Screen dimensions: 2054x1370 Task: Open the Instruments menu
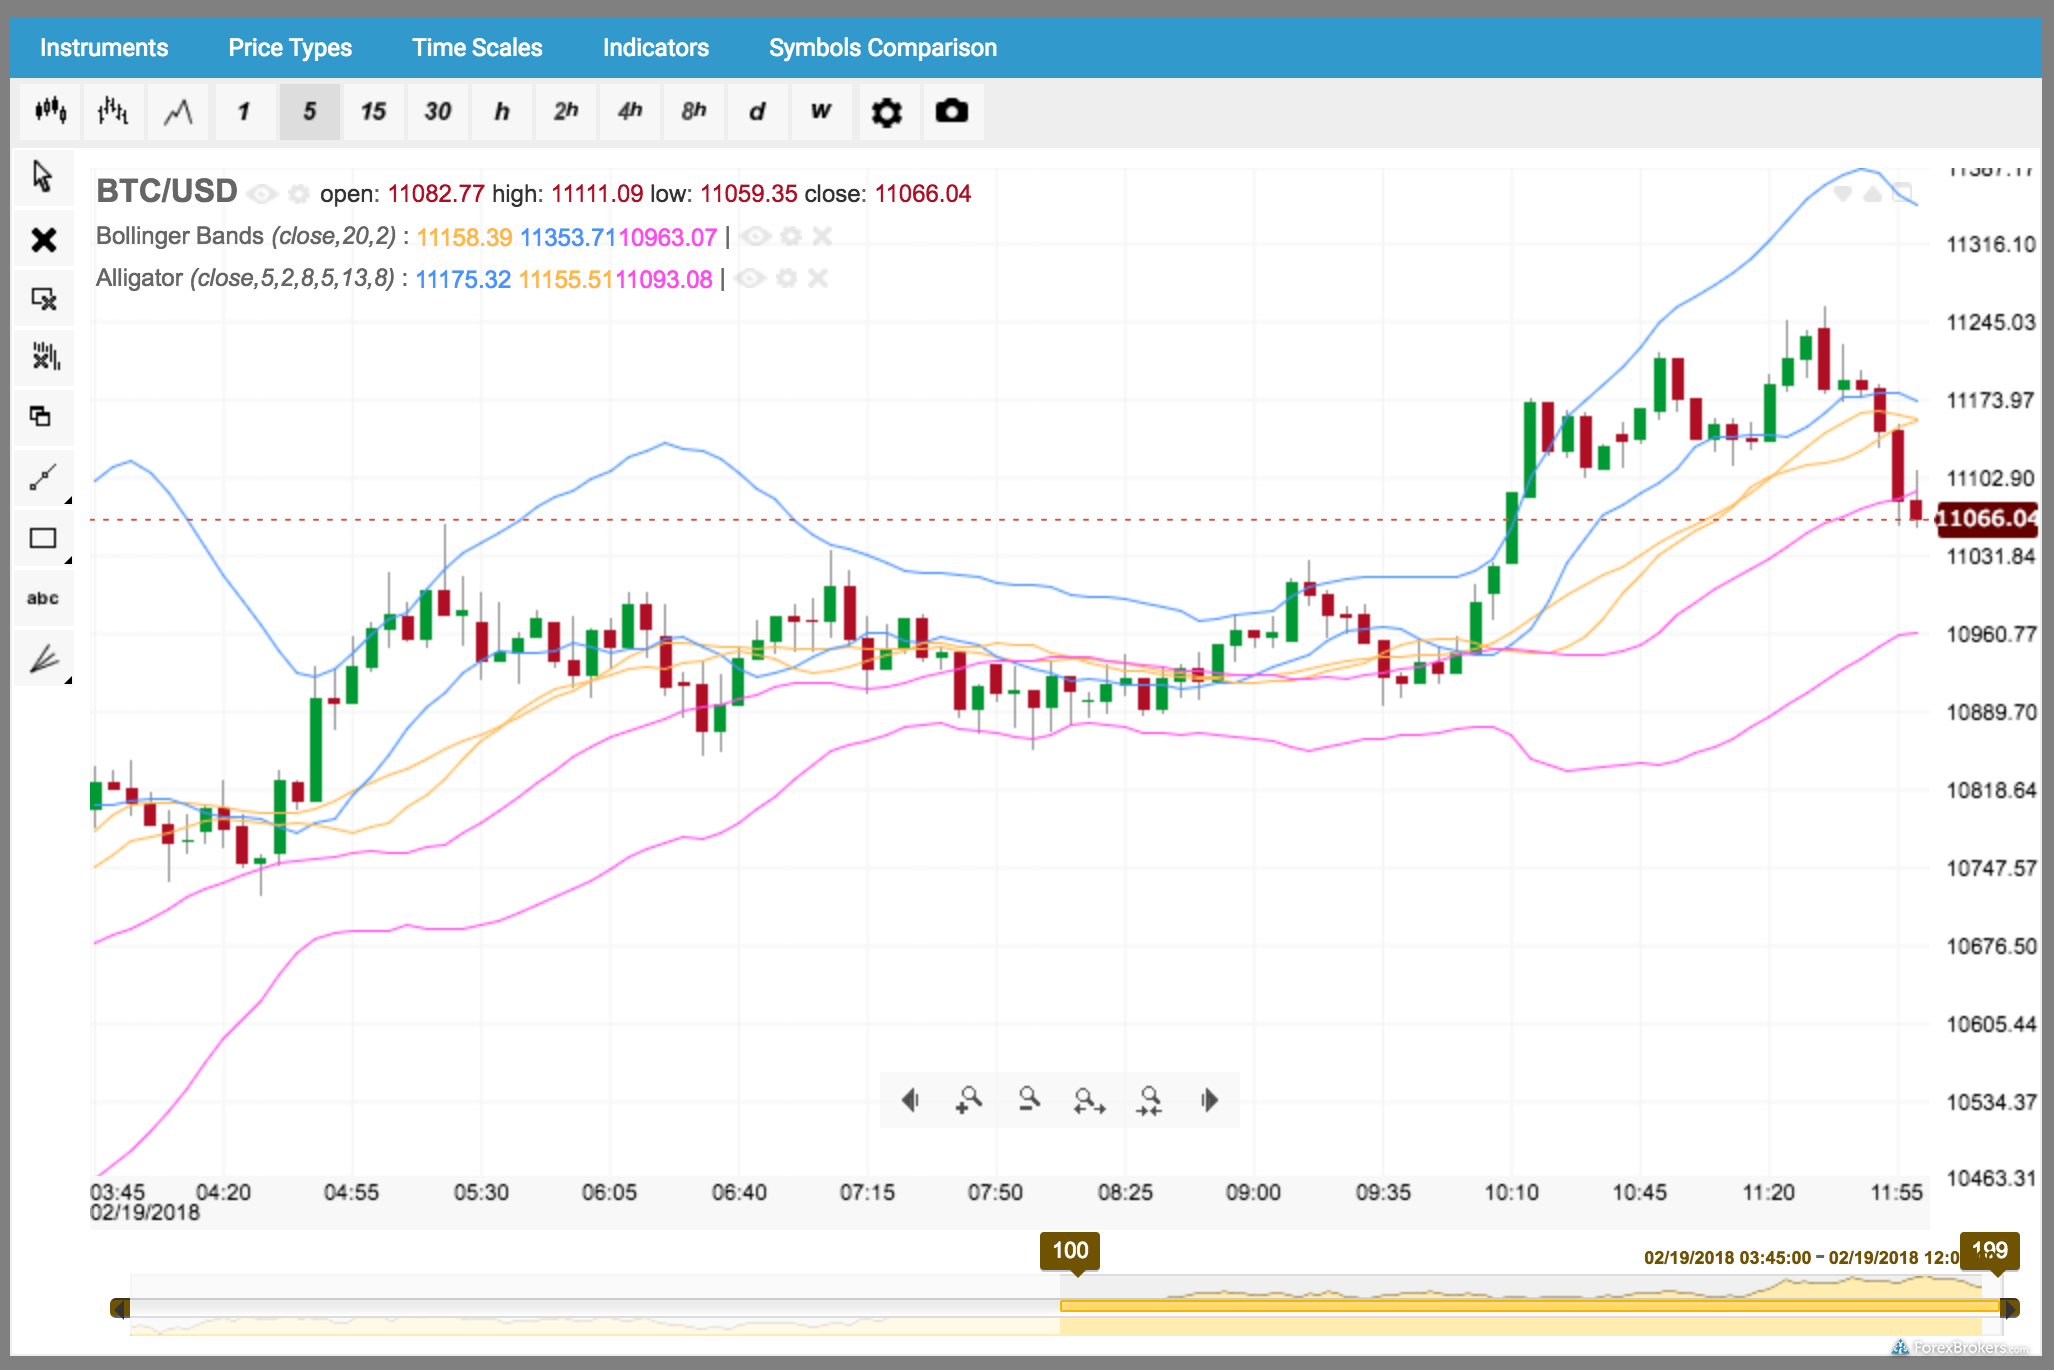pyautogui.click(x=104, y=48)
